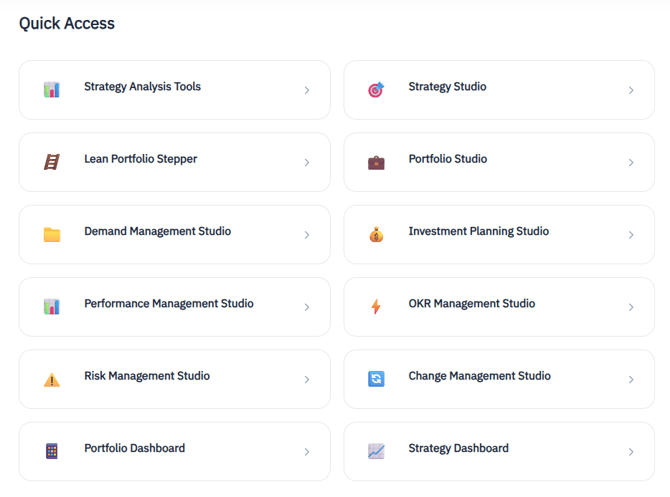Click the lightning bolt icon for OKR Management

[376, 307]
